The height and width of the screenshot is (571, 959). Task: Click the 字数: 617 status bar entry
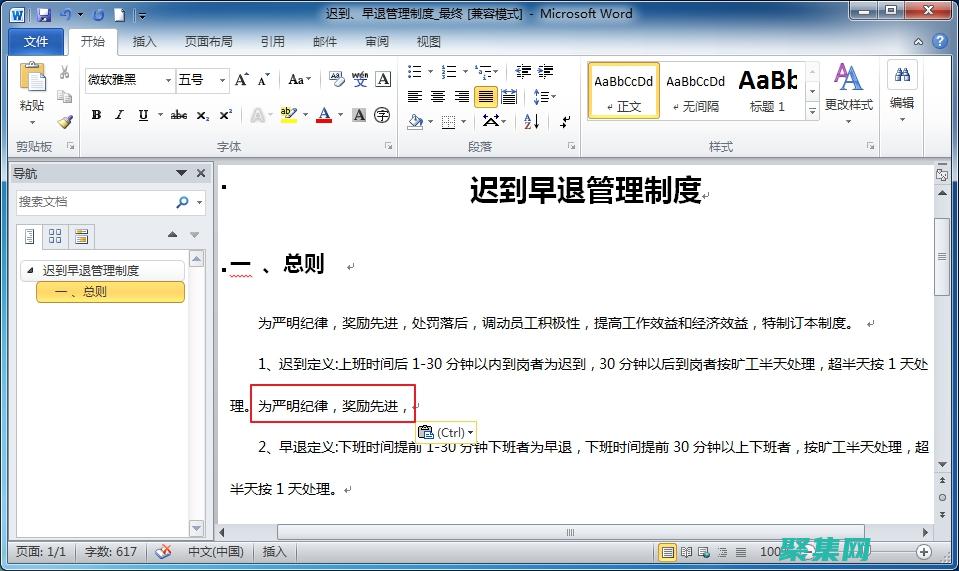tap(111, 551)
